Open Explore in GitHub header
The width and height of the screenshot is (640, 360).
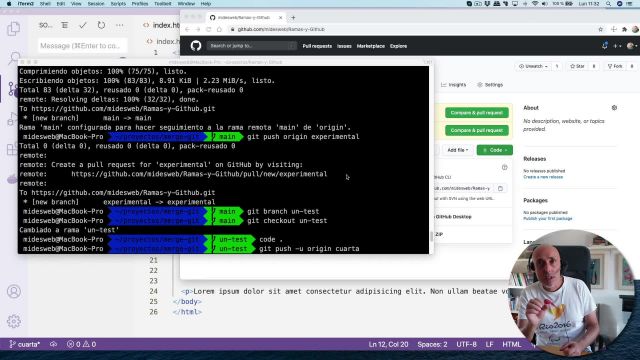coord(398,46)
